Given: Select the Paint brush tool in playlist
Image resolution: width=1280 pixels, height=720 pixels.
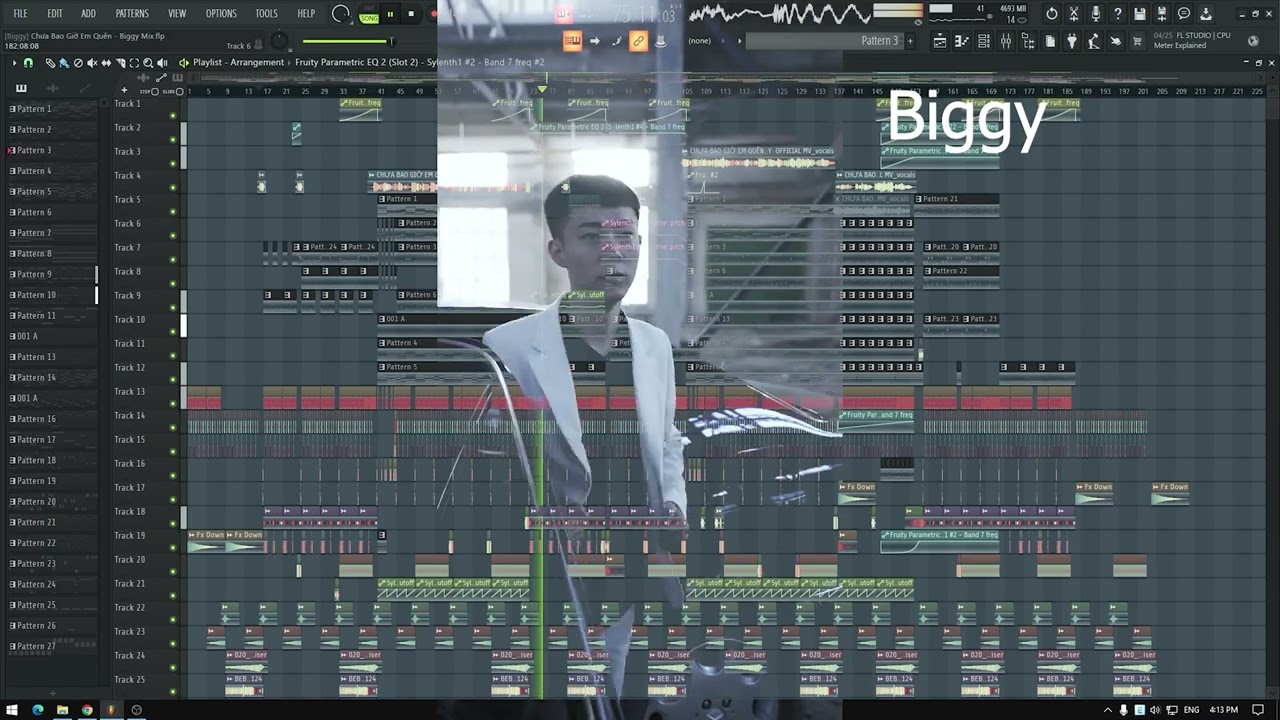Looking at the screenshot, I should pos(64,63).
